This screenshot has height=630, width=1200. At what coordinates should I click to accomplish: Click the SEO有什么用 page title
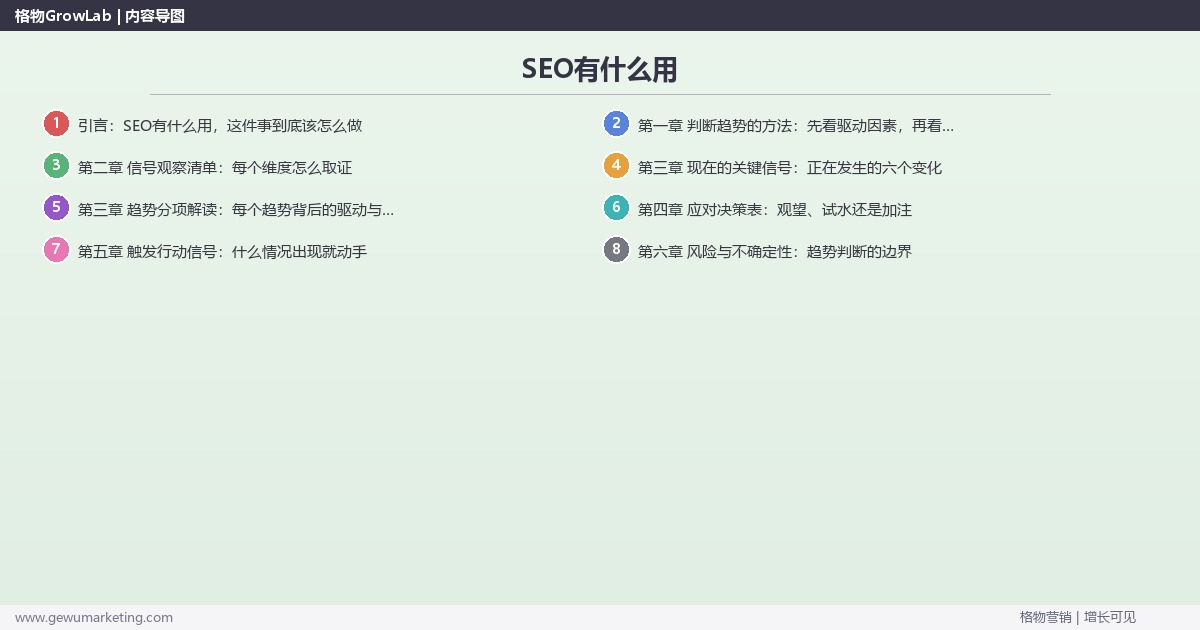[600, 69]
